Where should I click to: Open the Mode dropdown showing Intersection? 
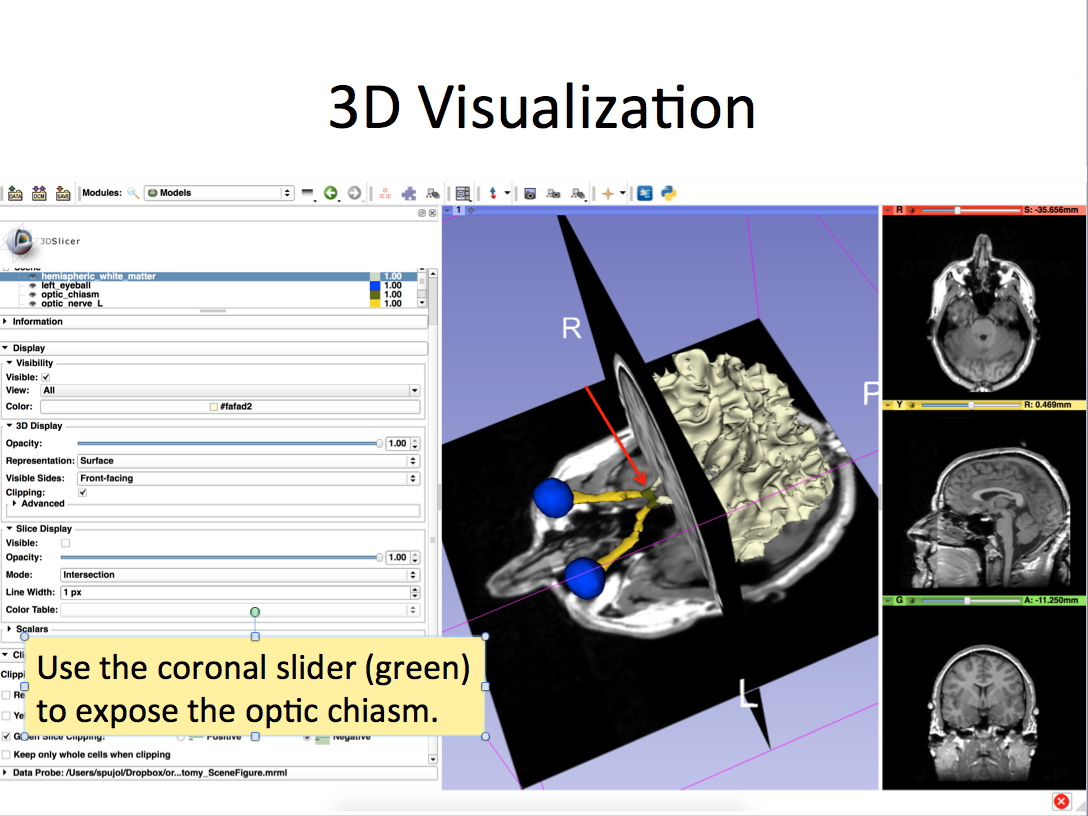tap(240, 575)
